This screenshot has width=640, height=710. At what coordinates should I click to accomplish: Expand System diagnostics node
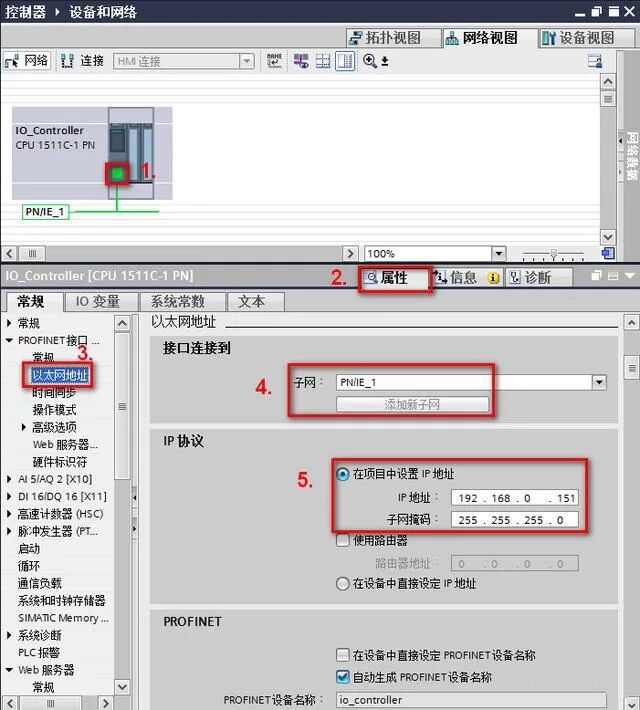coord(9,635)
